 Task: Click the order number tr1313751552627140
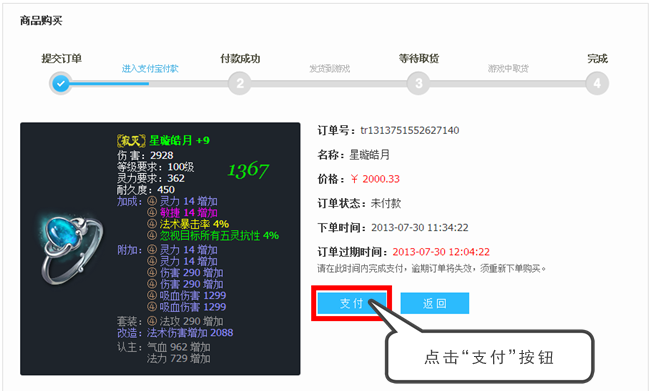point(410,130)
